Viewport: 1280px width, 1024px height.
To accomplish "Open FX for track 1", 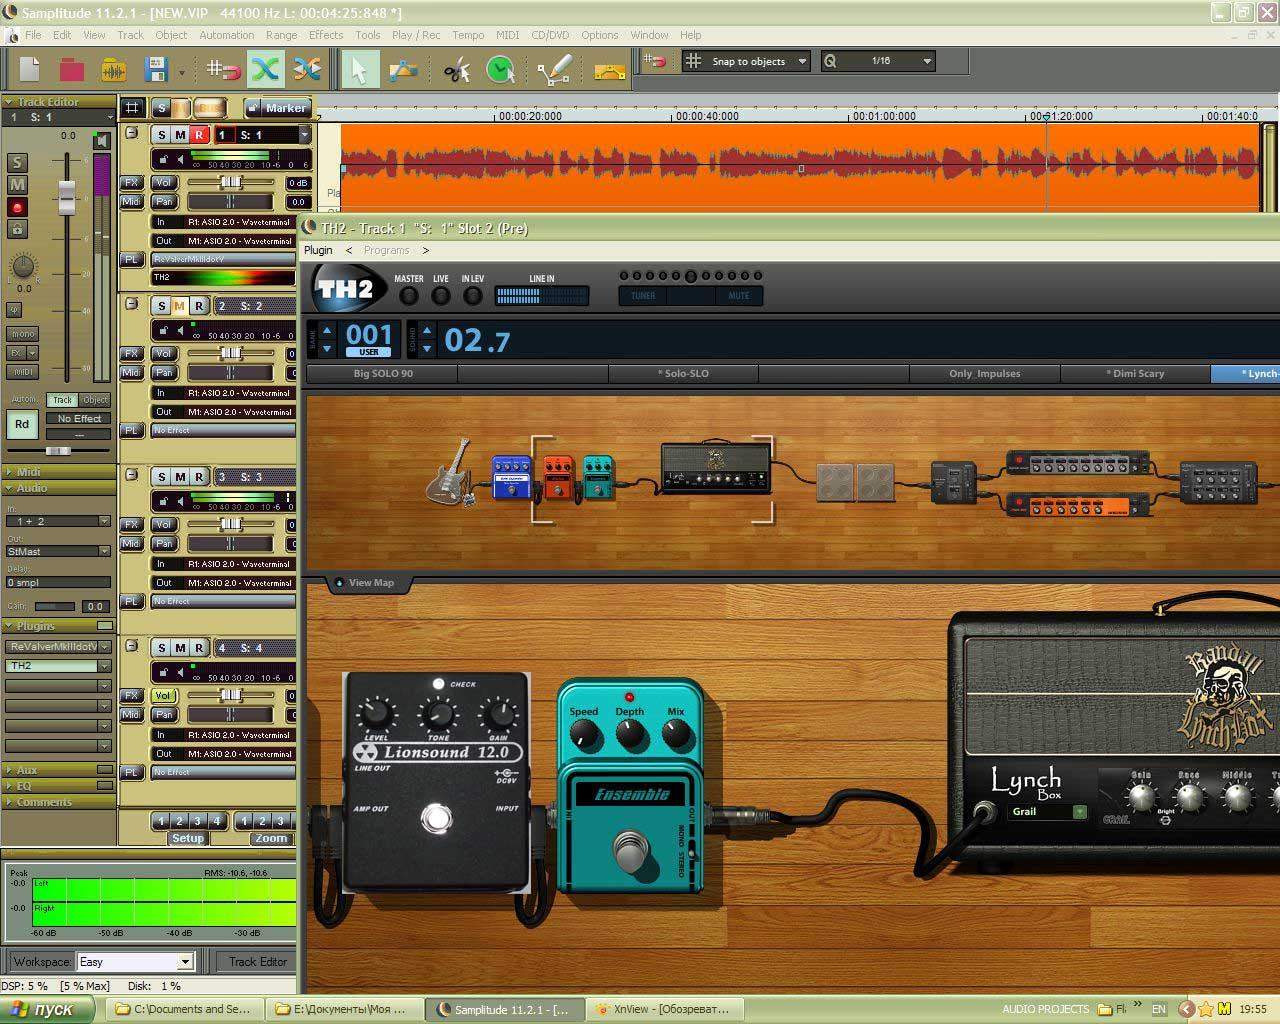I will (131, 183).
